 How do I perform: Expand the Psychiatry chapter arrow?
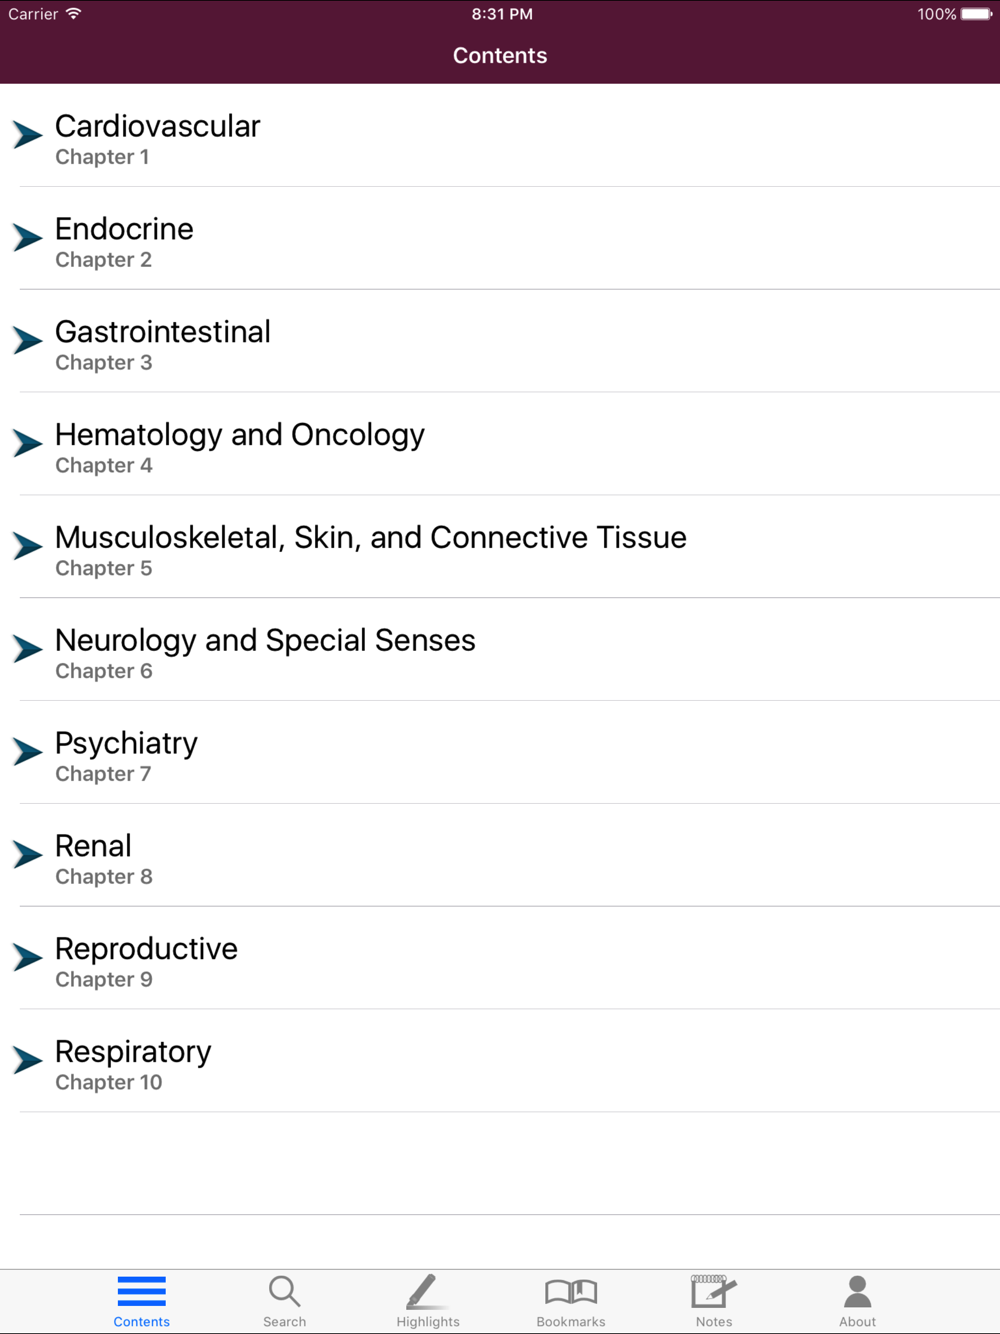27,751
